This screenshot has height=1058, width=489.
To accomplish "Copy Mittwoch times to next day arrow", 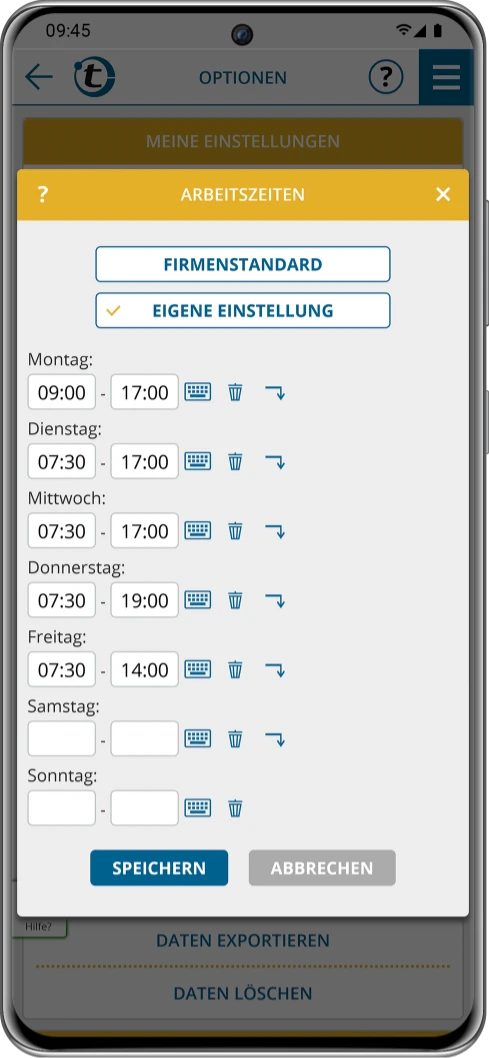I will tap(275, 531).
